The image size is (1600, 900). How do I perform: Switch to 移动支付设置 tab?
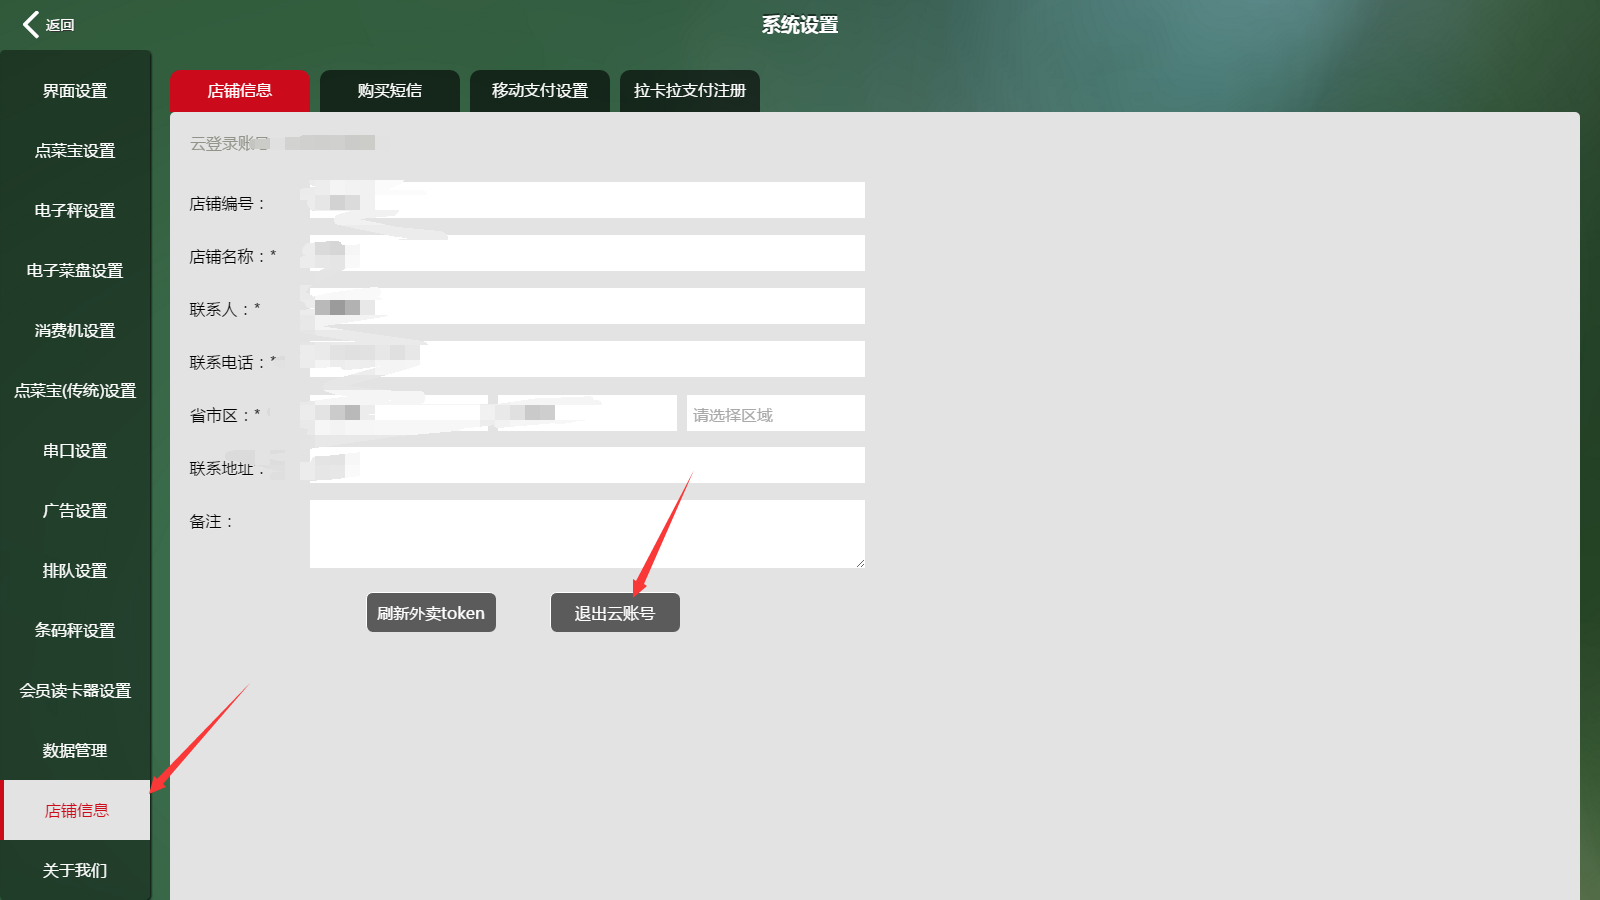pyautogui.click(x=540, y=91)
